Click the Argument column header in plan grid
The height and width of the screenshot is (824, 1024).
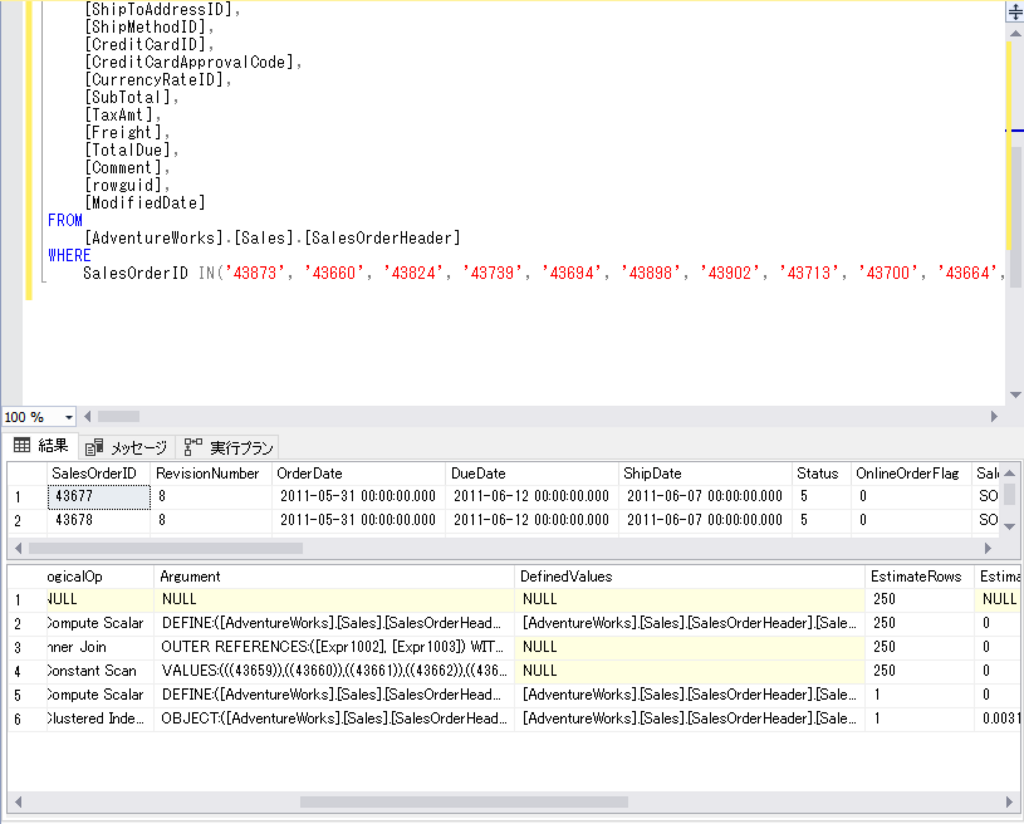coord(334,577)
